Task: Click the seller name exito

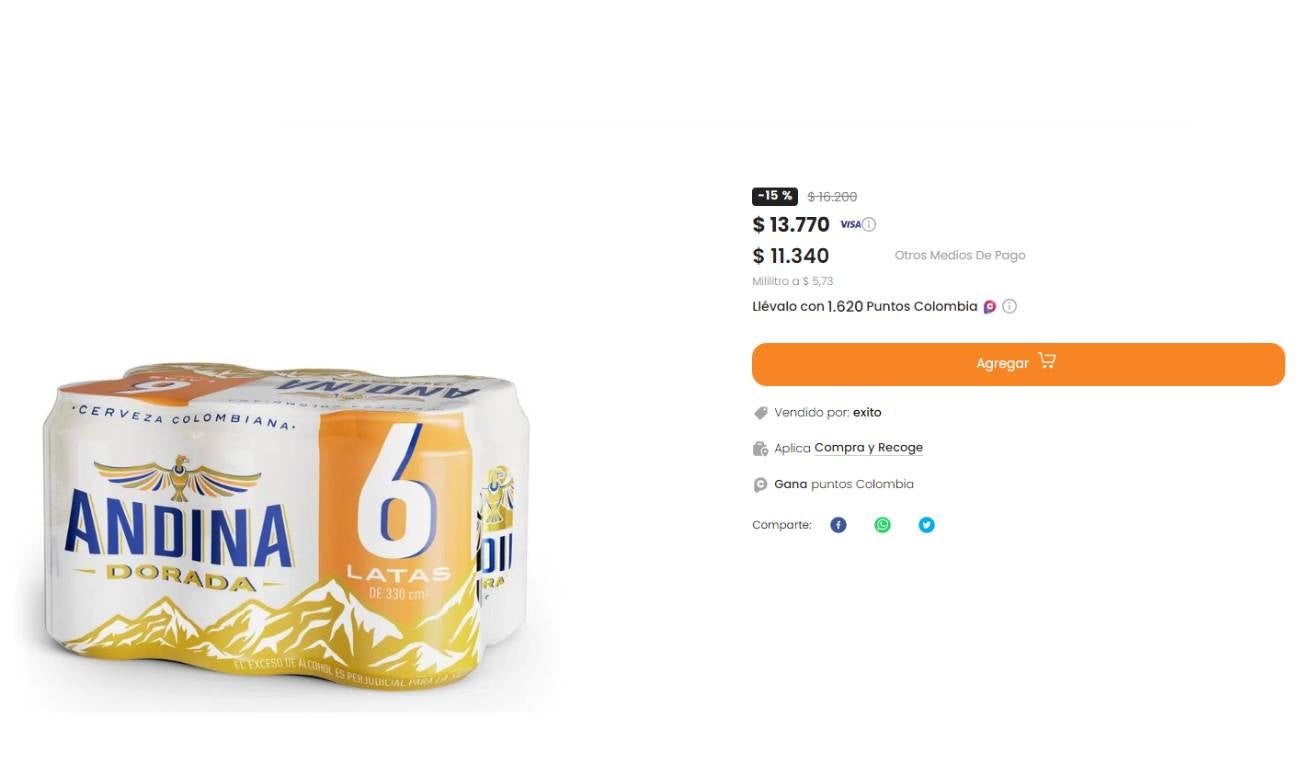Action: [866, 412]
